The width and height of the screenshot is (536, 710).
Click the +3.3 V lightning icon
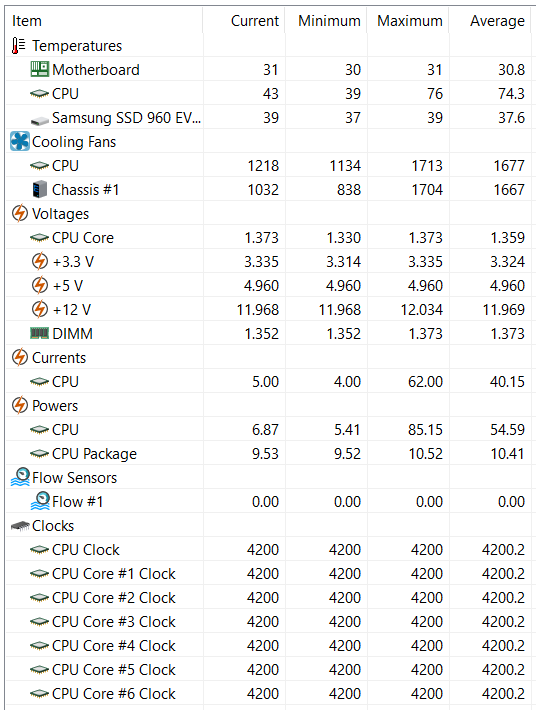click(40, 261)
